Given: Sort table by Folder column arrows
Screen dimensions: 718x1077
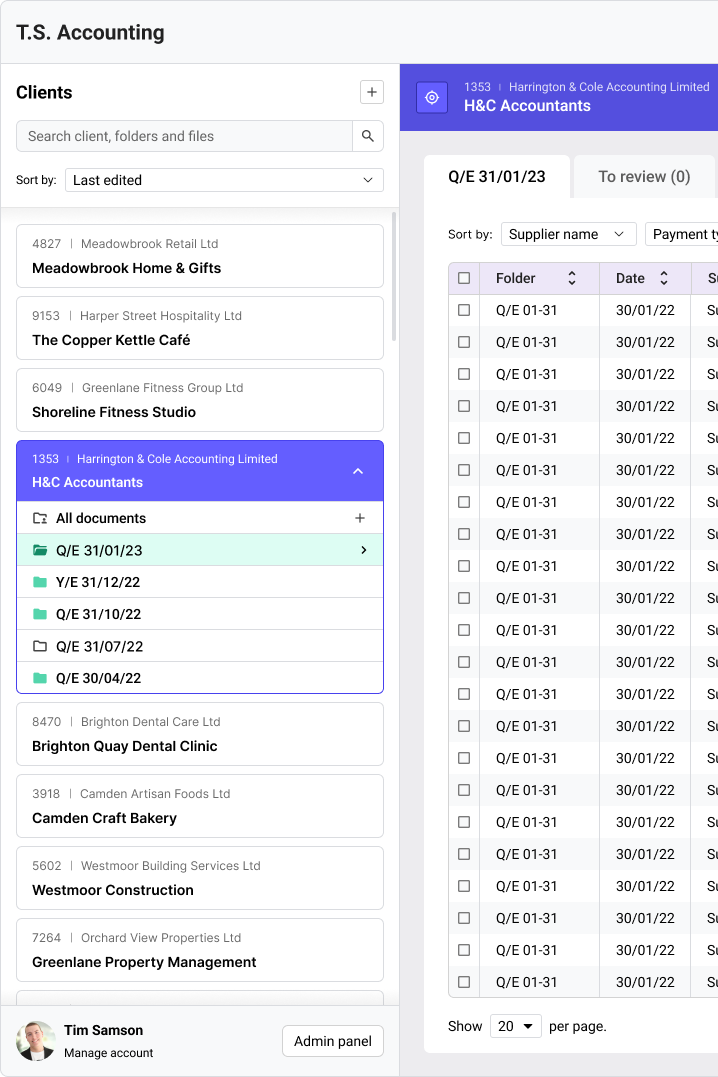Looking at the screenshot, I should click(572, 278).
